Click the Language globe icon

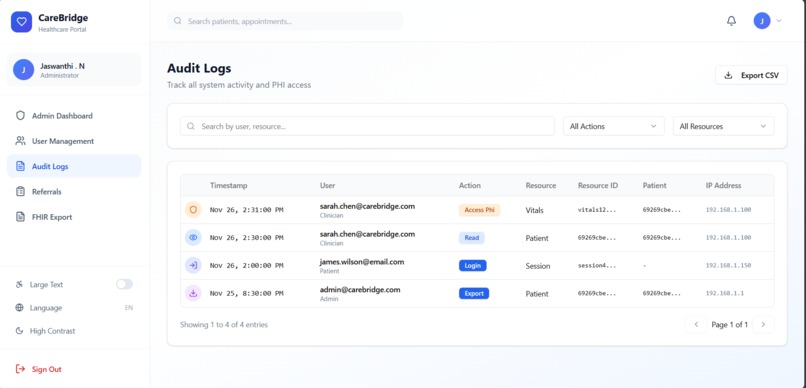click(x=20, y=308)
